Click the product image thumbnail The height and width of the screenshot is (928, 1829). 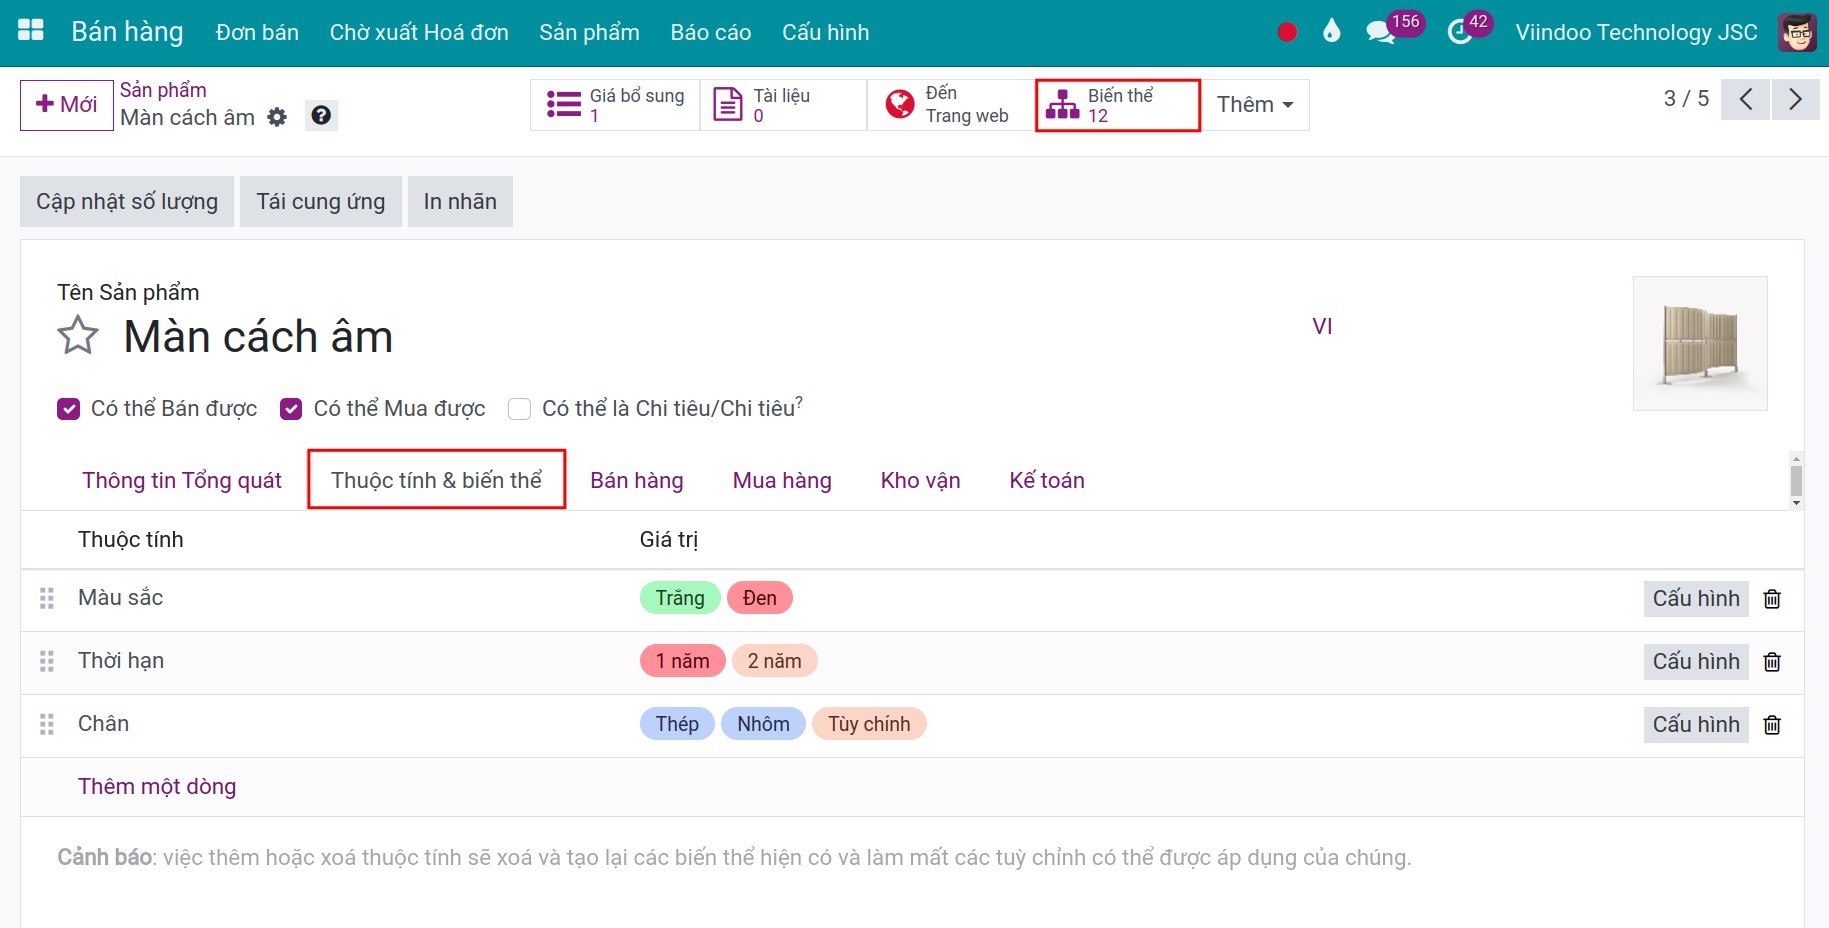[1700, 344]
